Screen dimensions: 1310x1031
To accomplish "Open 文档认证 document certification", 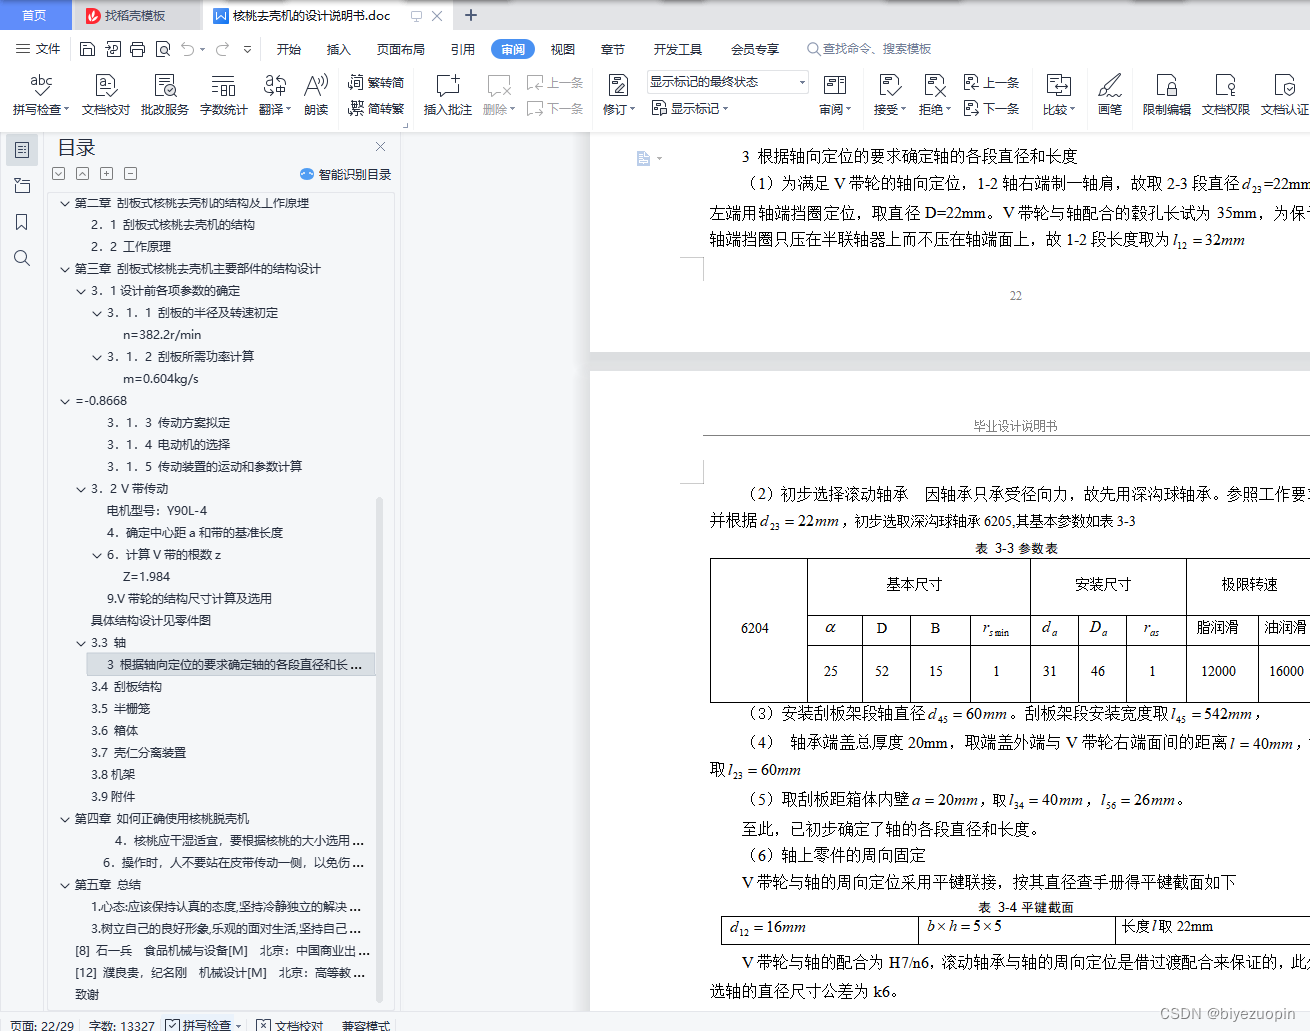I will [1285, 95].
